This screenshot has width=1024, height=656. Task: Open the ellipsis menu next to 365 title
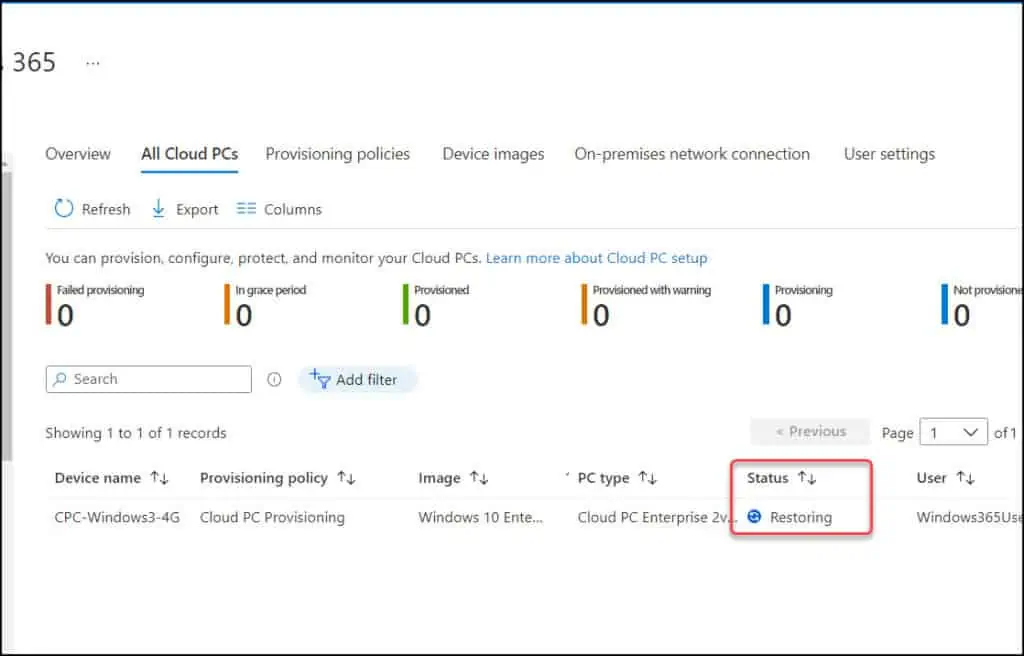point(93,63)
